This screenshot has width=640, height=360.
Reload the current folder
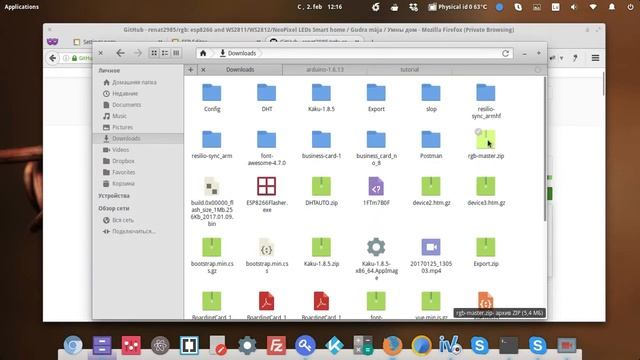[x=505, y=53]
